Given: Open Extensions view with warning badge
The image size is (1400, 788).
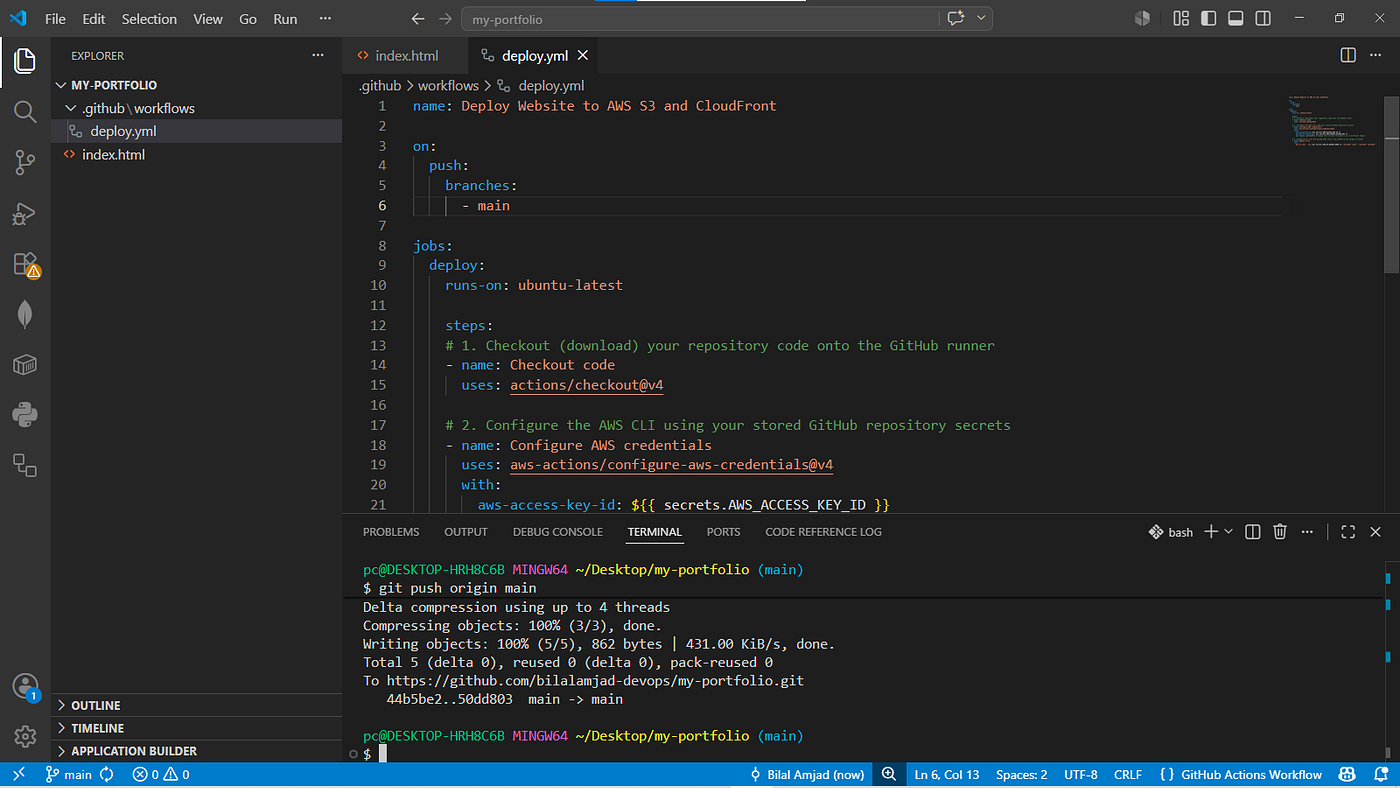Looking at the screenshot, I should 25,264.
